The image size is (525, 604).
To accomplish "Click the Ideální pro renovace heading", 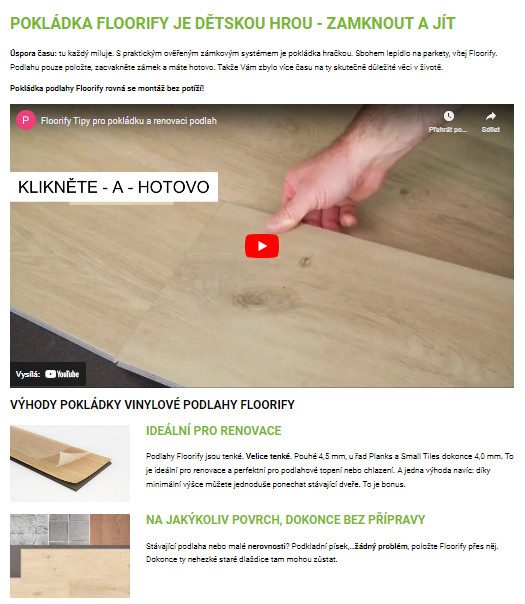I will [x=213, y=431].
